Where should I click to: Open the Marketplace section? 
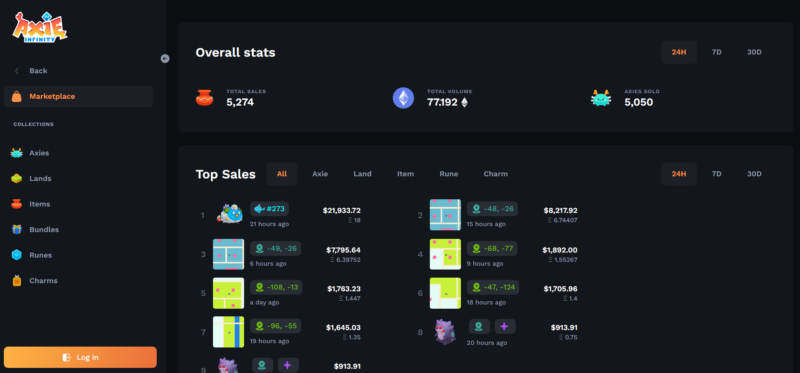79,96
